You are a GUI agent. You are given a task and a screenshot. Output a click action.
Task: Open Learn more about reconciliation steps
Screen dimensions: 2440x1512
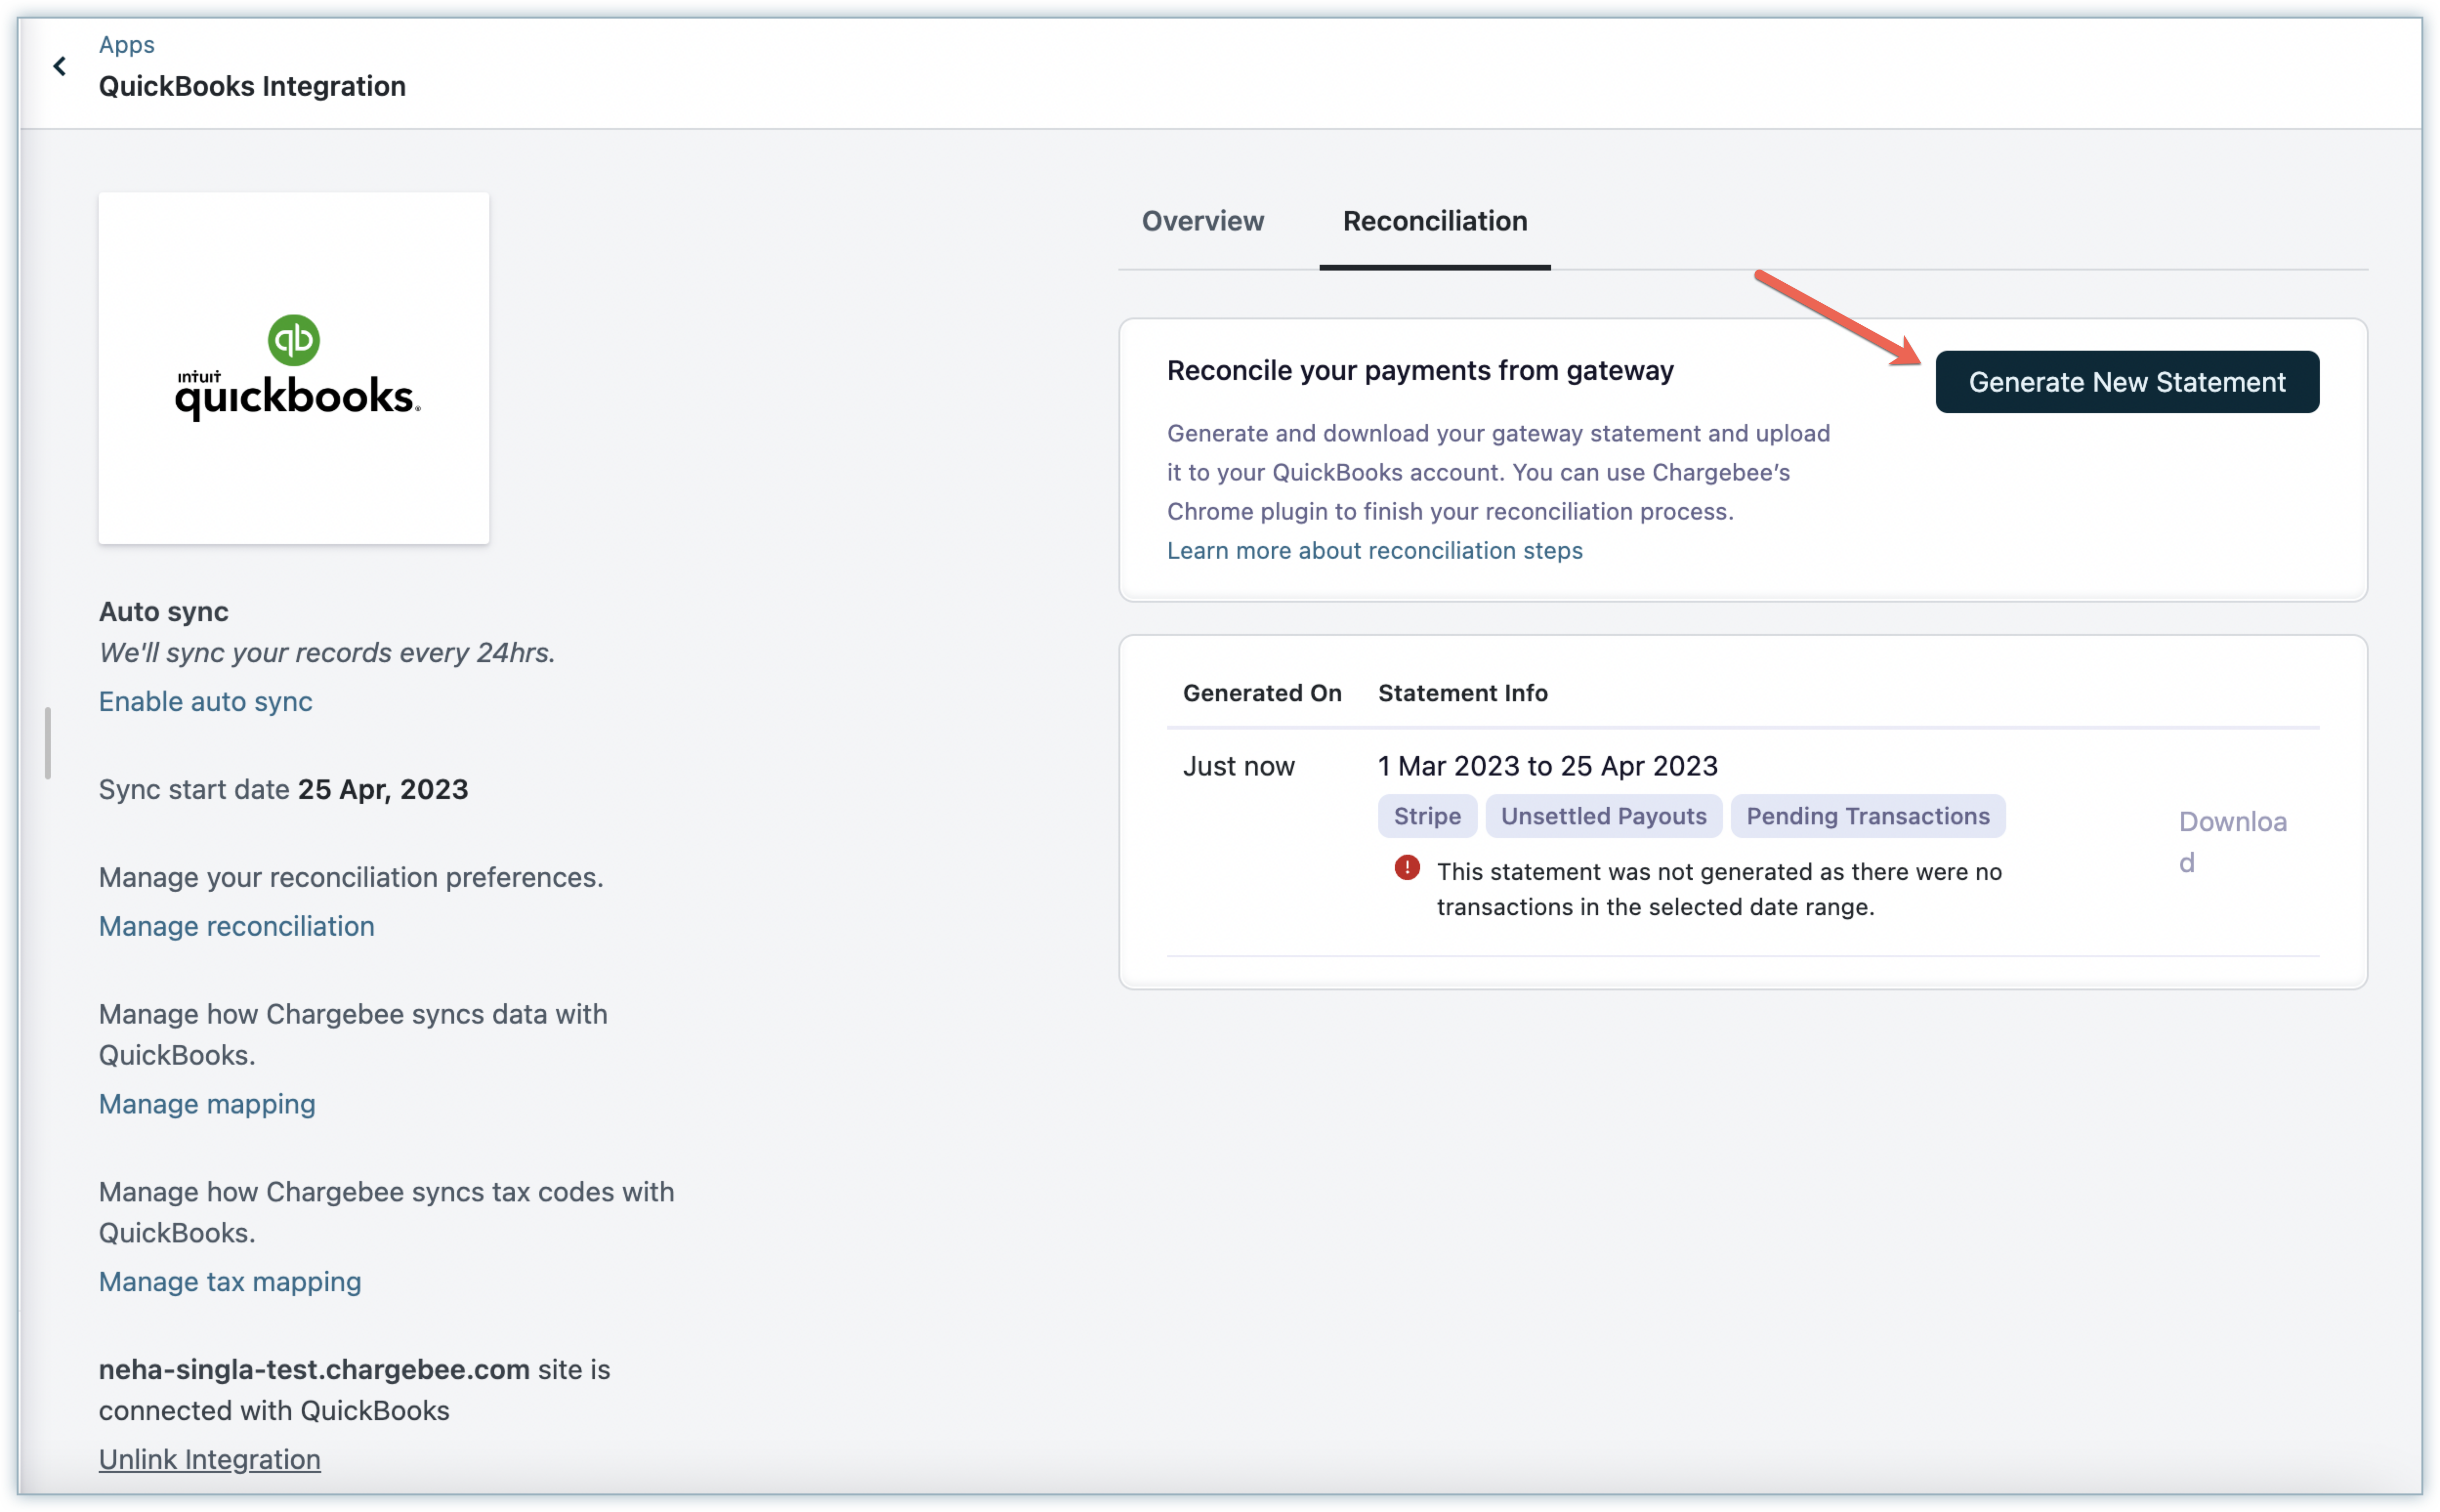click(x=1374, y=550)
